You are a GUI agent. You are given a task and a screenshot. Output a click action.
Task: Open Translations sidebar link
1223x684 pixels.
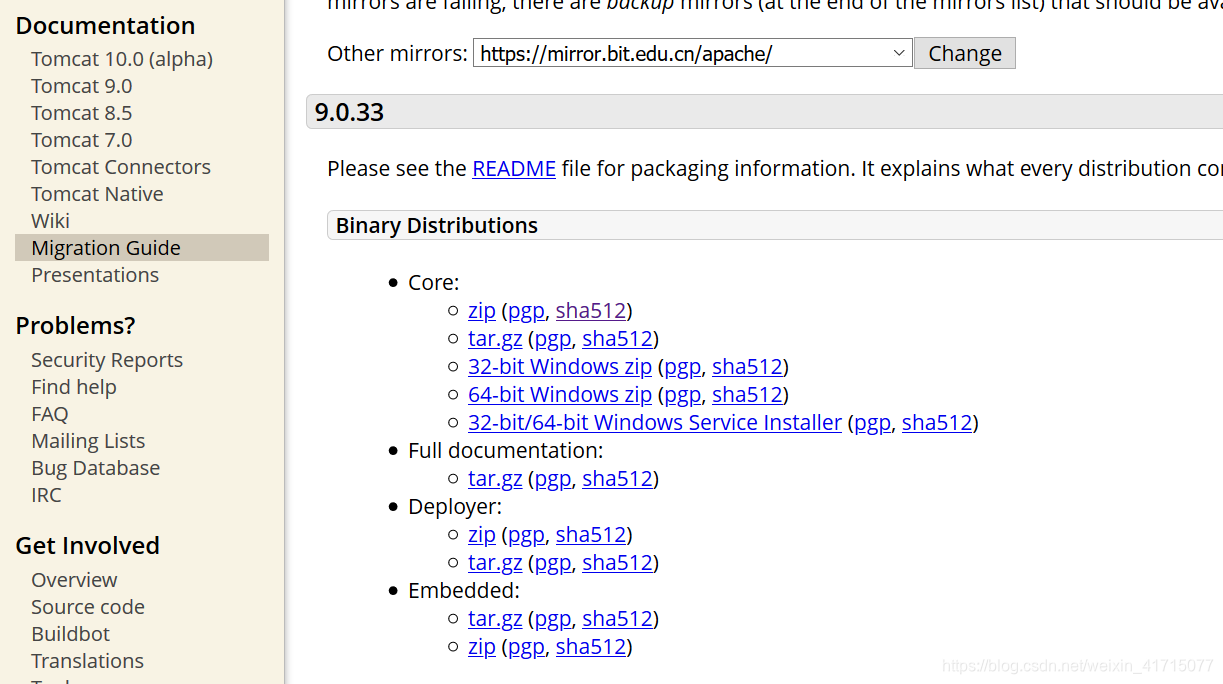click(x=88, y=661)
